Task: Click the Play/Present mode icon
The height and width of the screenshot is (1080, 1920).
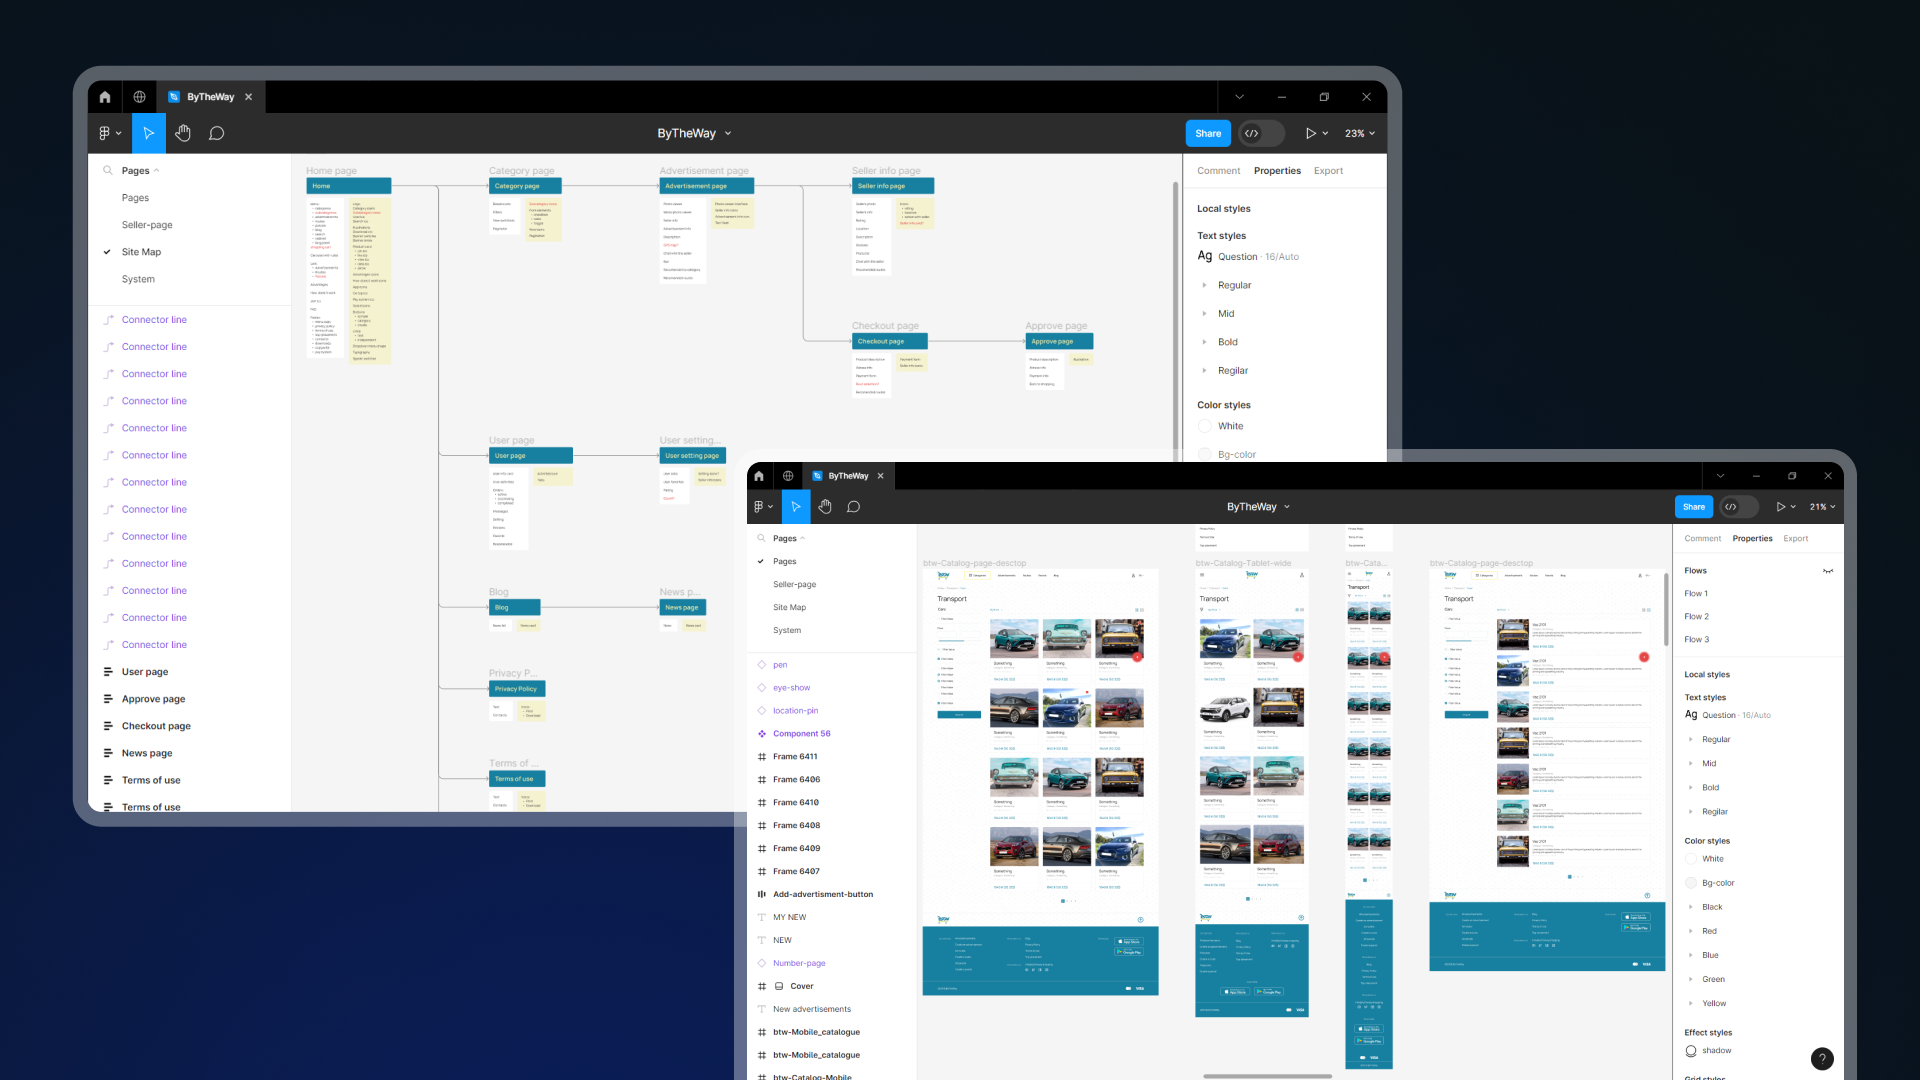Action: point(1309,133)
